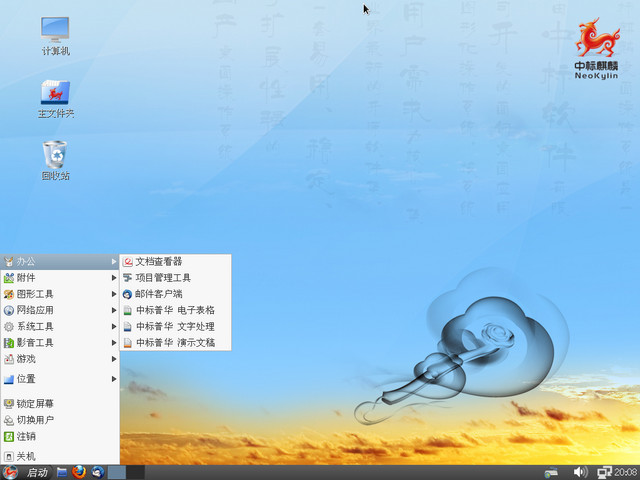The image size is (640, 480).
Task: Open the 主文件夹 home folder icon
Action: (56, 95)
